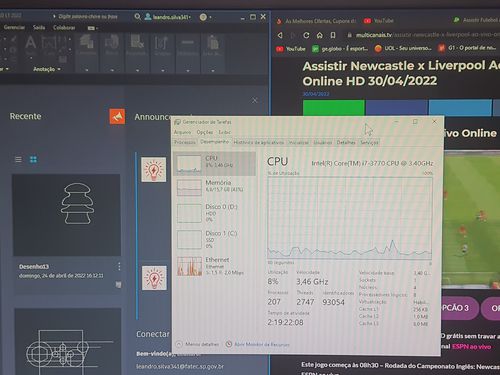Image resolution: width=500 pixels, height=375 pixels.
Task: Click the pin icon on Desenho13 card
Action: [118, 284]
